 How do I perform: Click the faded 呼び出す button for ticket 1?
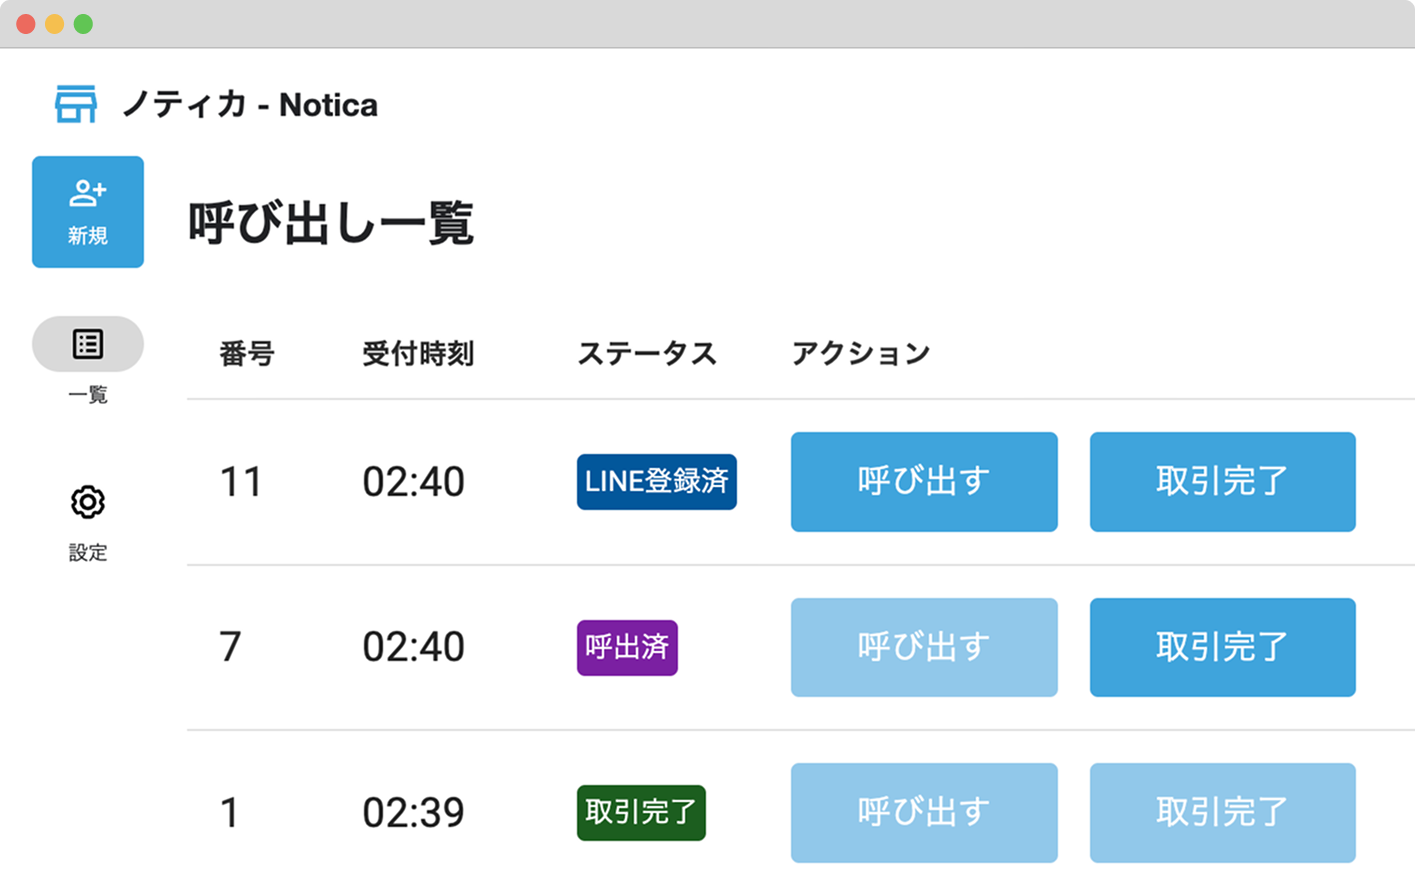click(923, 812)
